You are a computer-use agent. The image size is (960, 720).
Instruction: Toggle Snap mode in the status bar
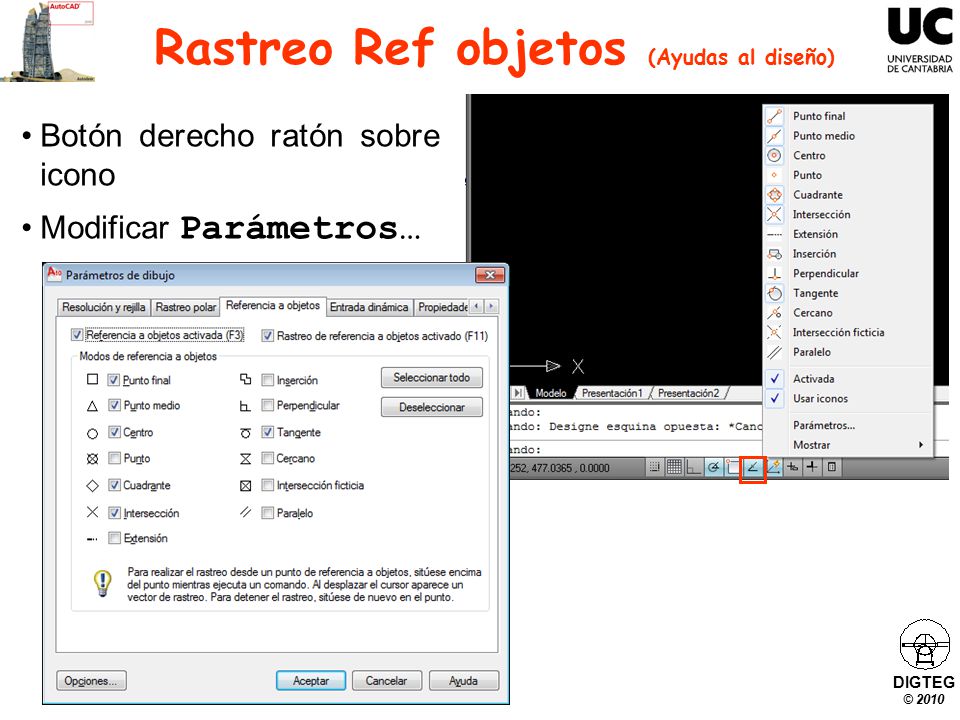pos(654,468)
